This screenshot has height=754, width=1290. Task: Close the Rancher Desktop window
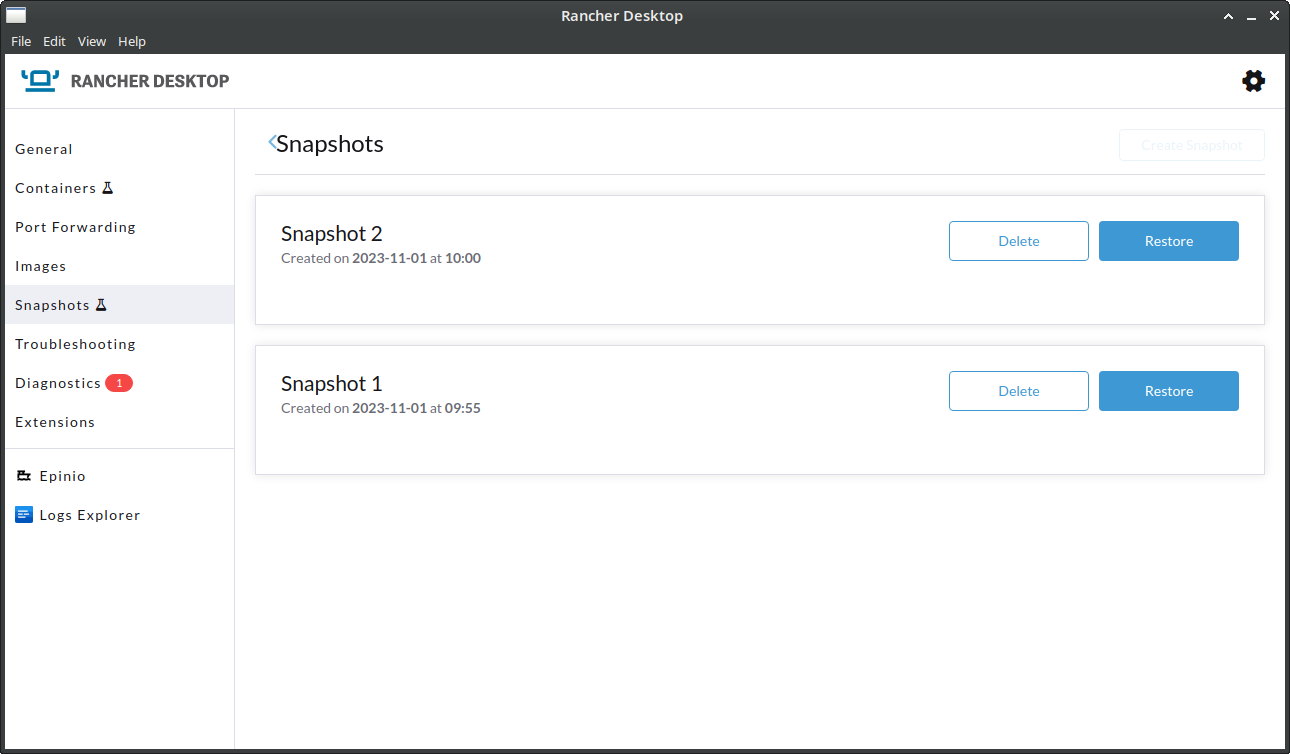pos(1274,16)
